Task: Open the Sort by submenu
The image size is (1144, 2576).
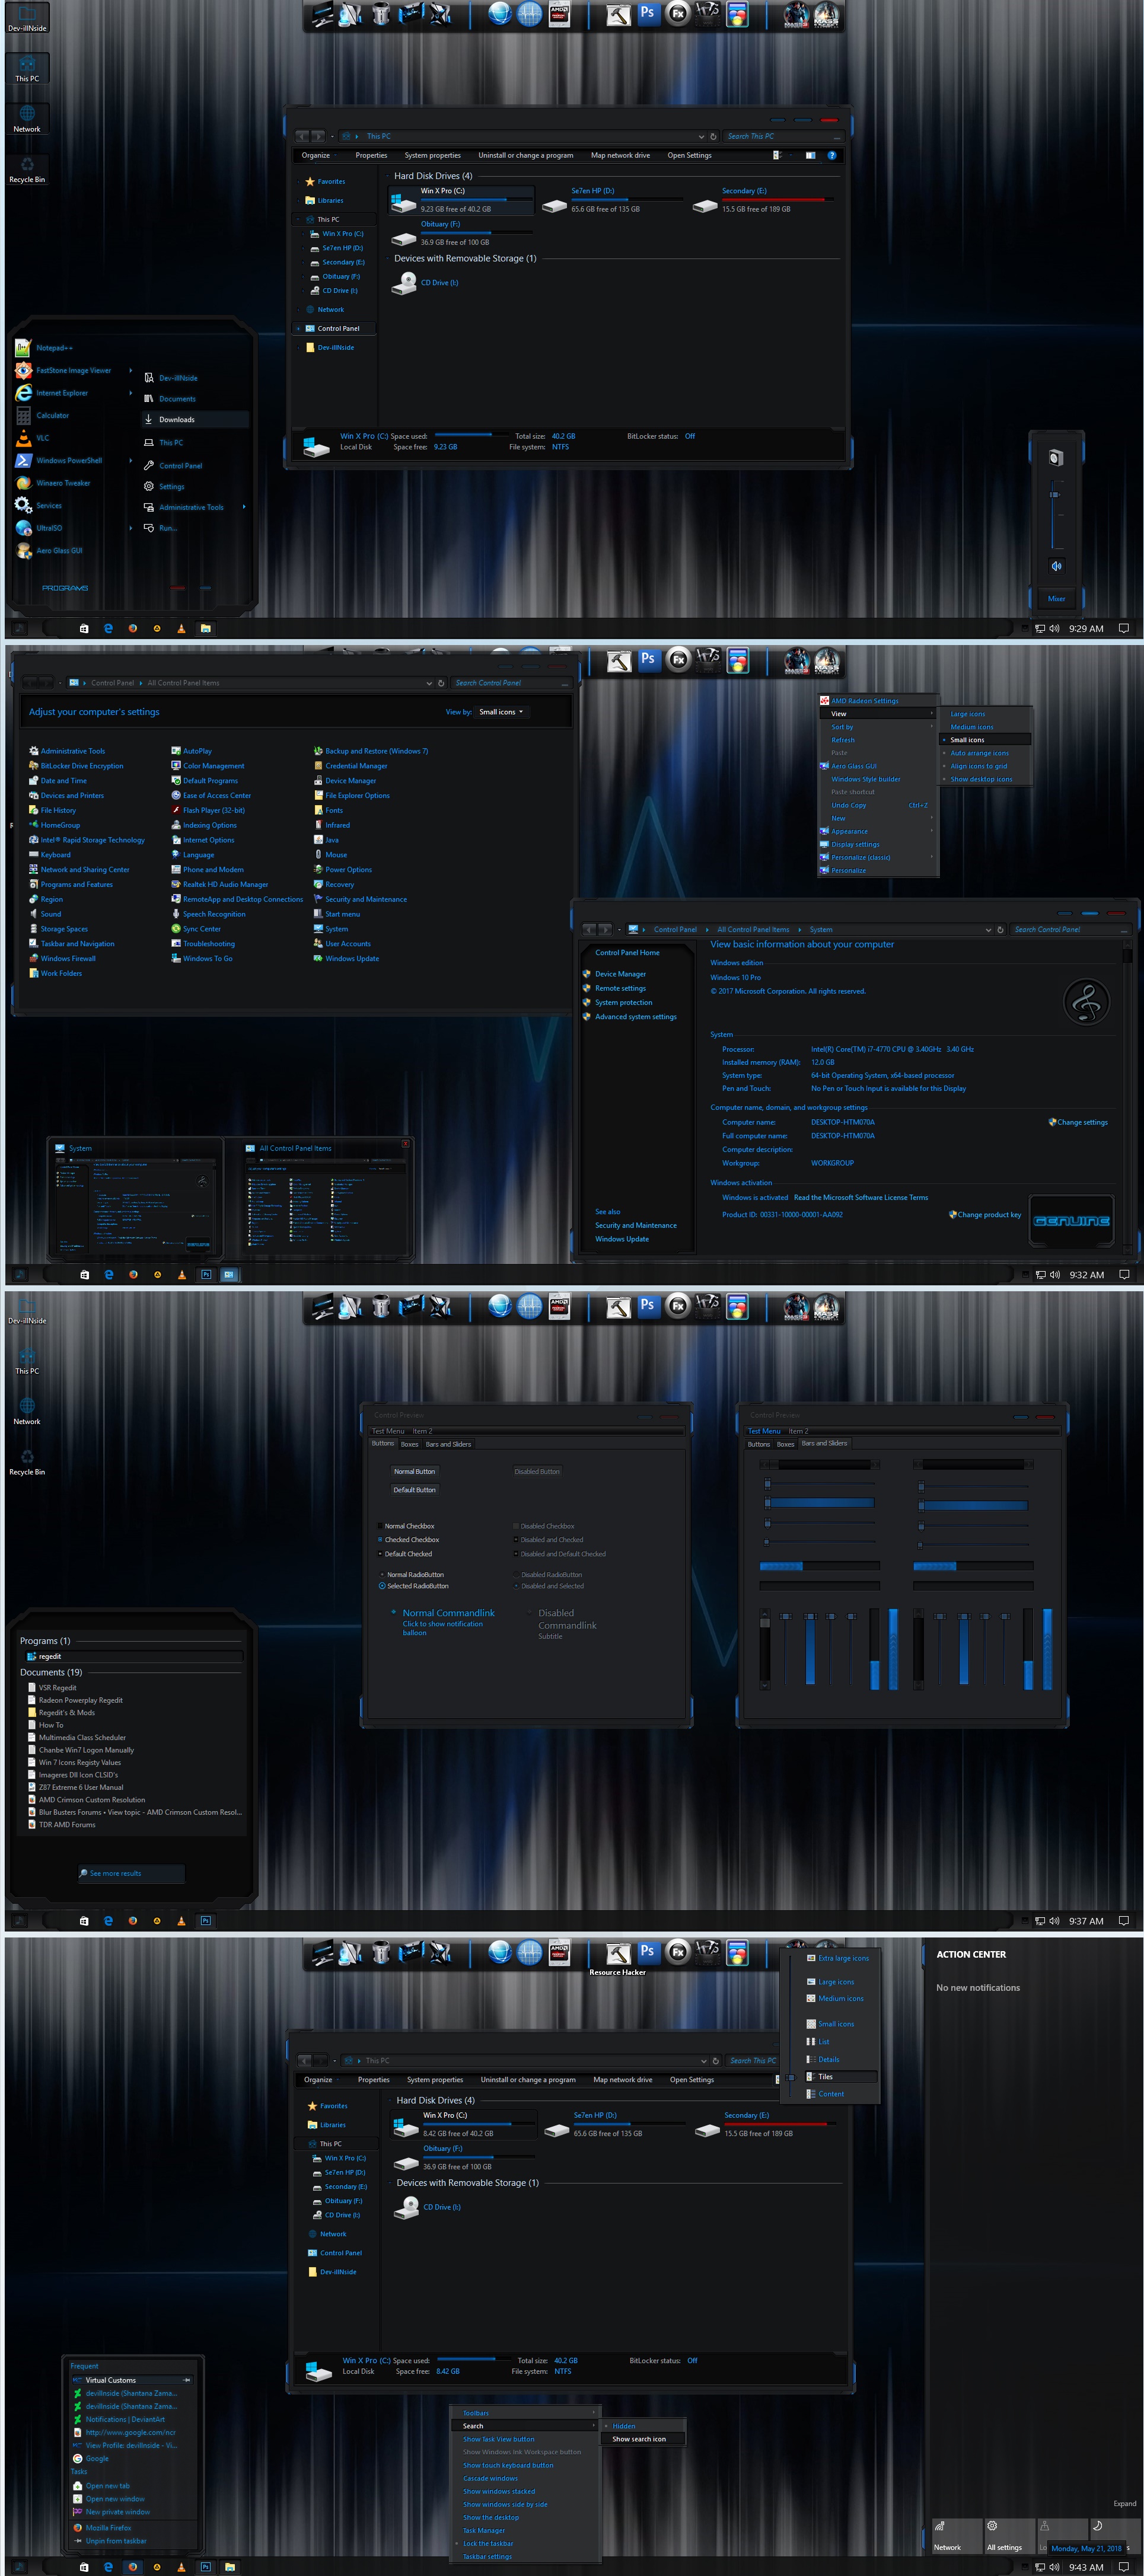Action: [878, 727]
